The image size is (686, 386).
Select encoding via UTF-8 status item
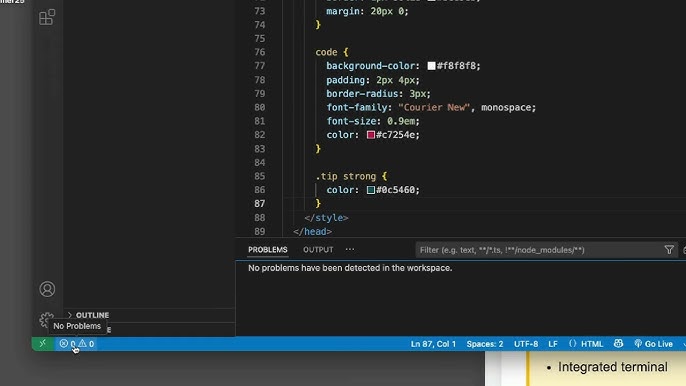tap(526, 344)
